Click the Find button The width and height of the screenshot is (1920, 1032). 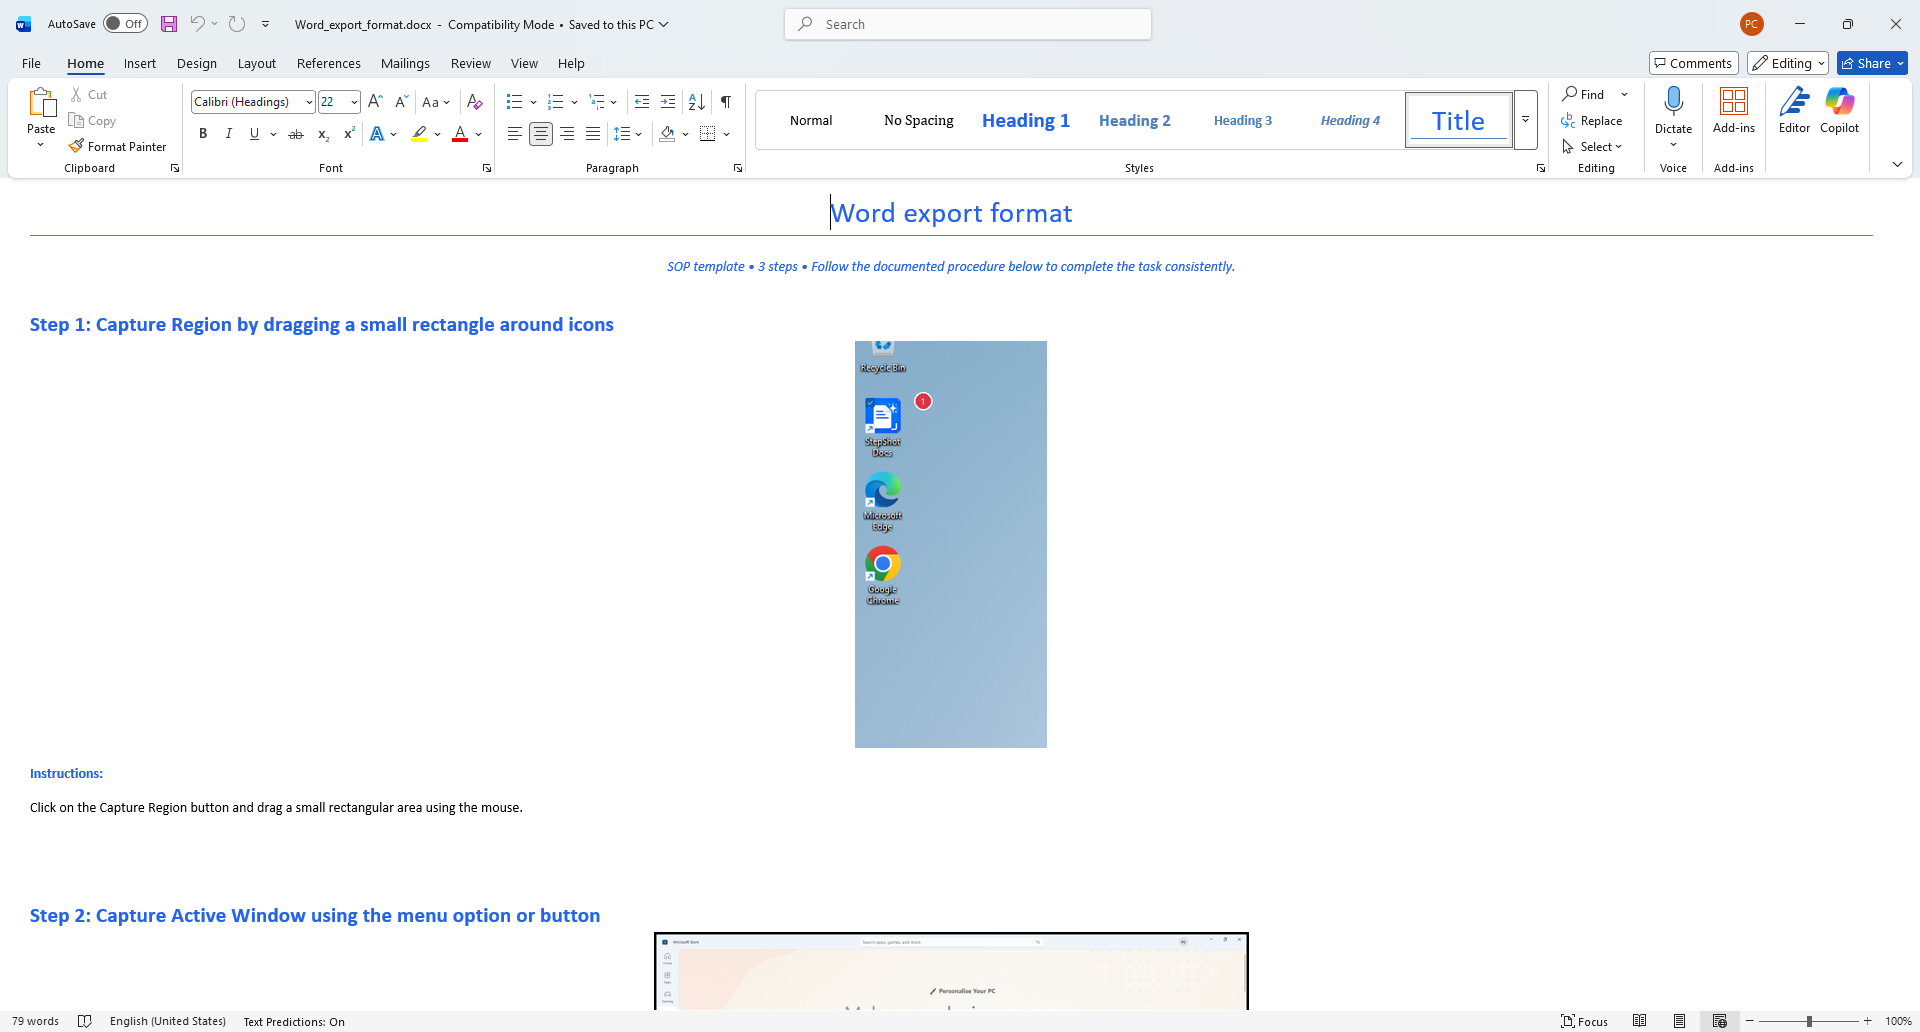pos(1583,95)
